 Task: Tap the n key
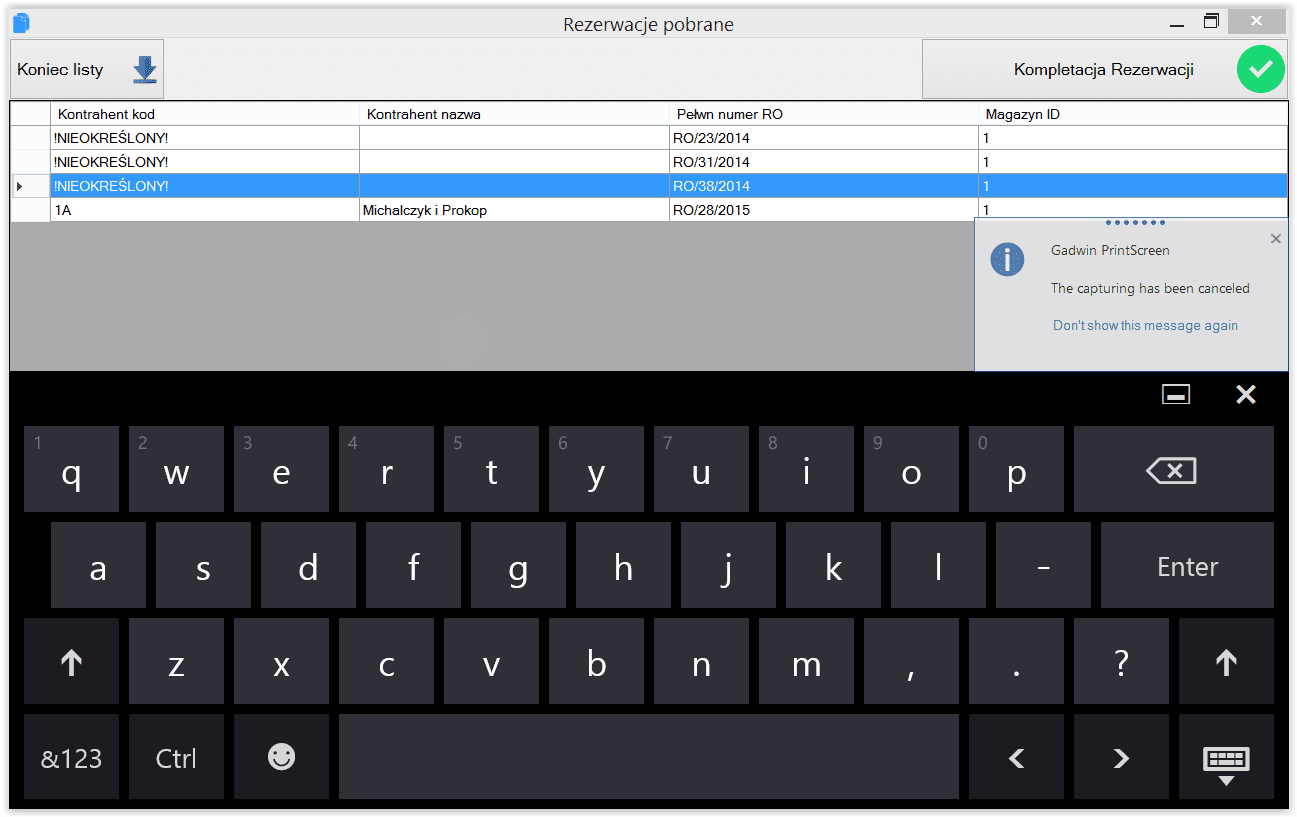coord(701,661)
